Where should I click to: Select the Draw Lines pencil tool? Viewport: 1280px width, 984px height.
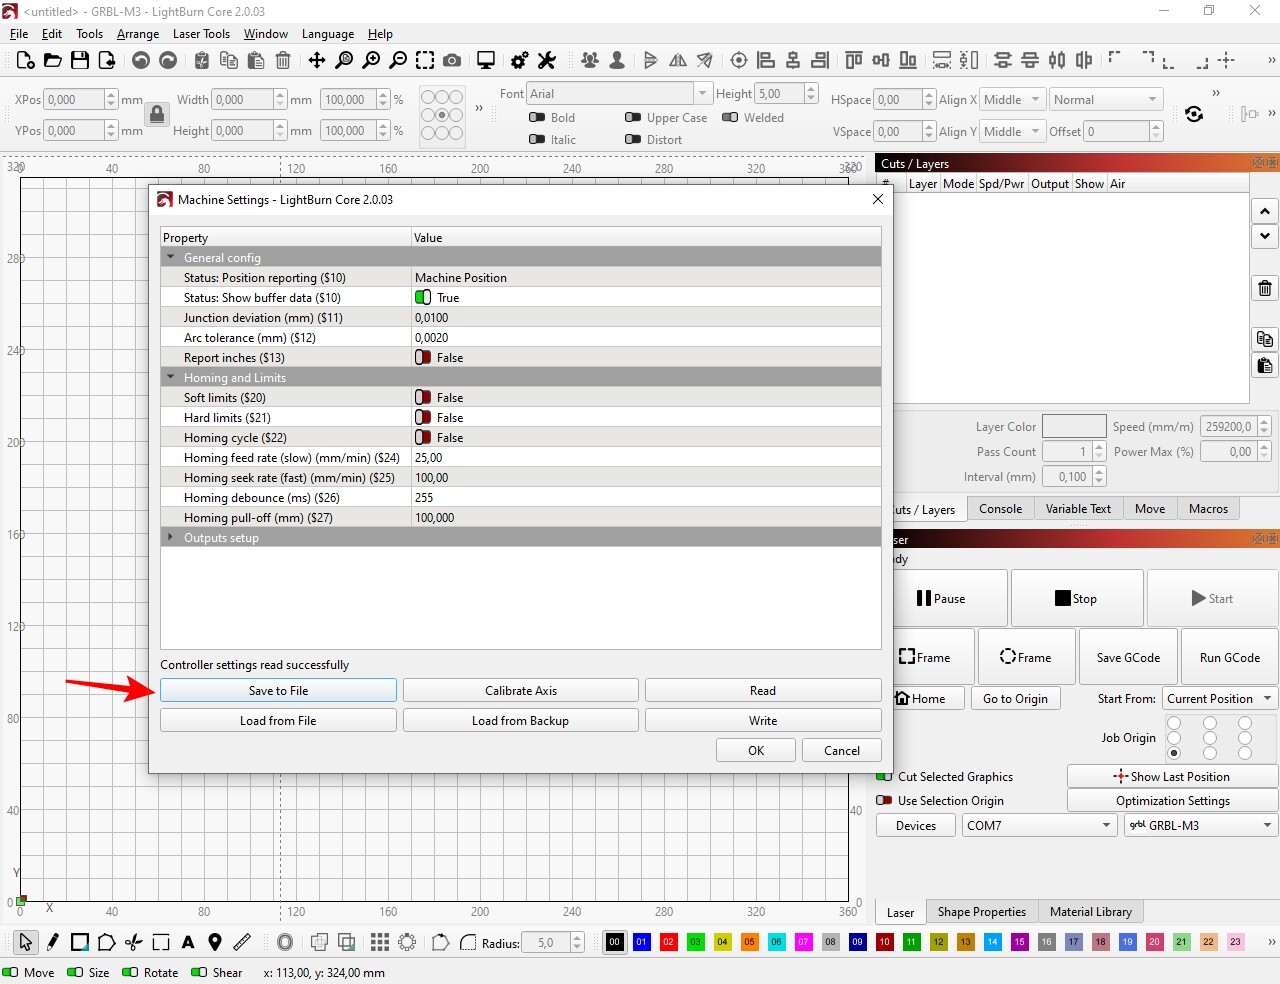[x=52, y=942]
